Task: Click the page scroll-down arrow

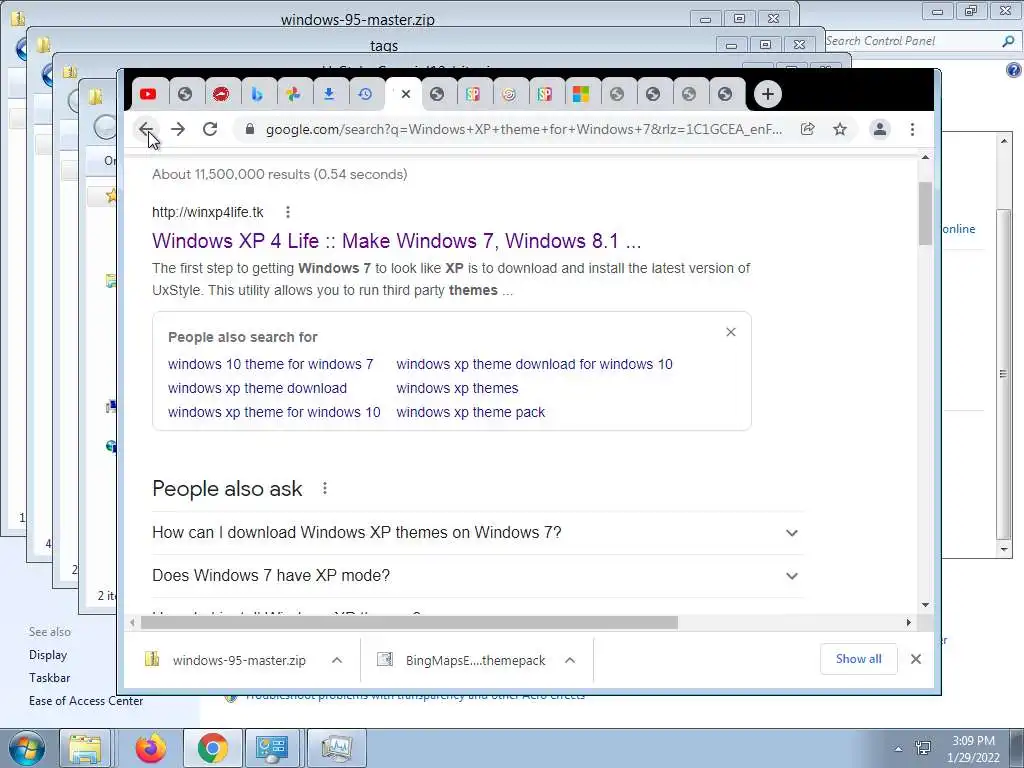Action: (925, 605)
